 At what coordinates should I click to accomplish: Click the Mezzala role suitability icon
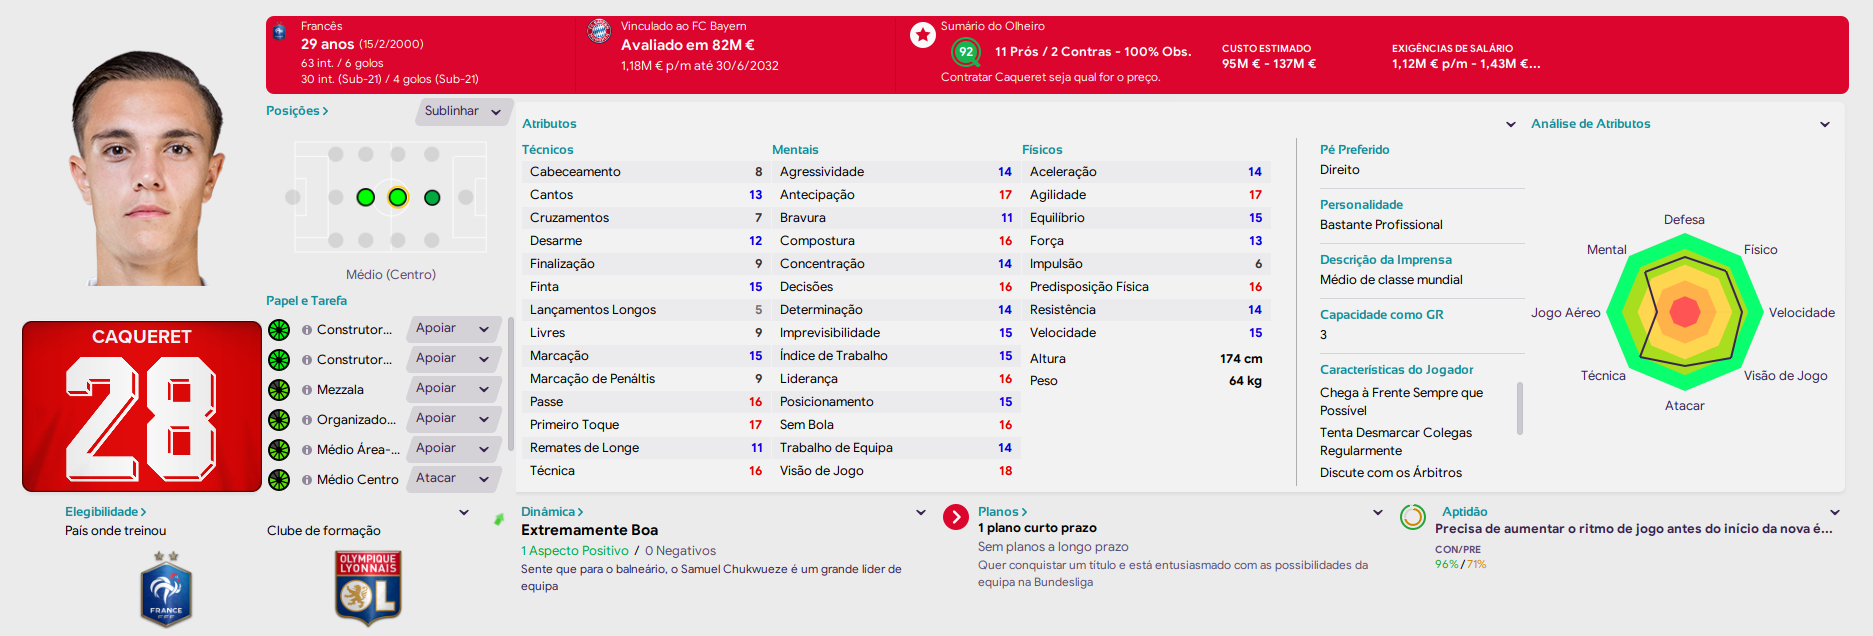pos(279,390)
